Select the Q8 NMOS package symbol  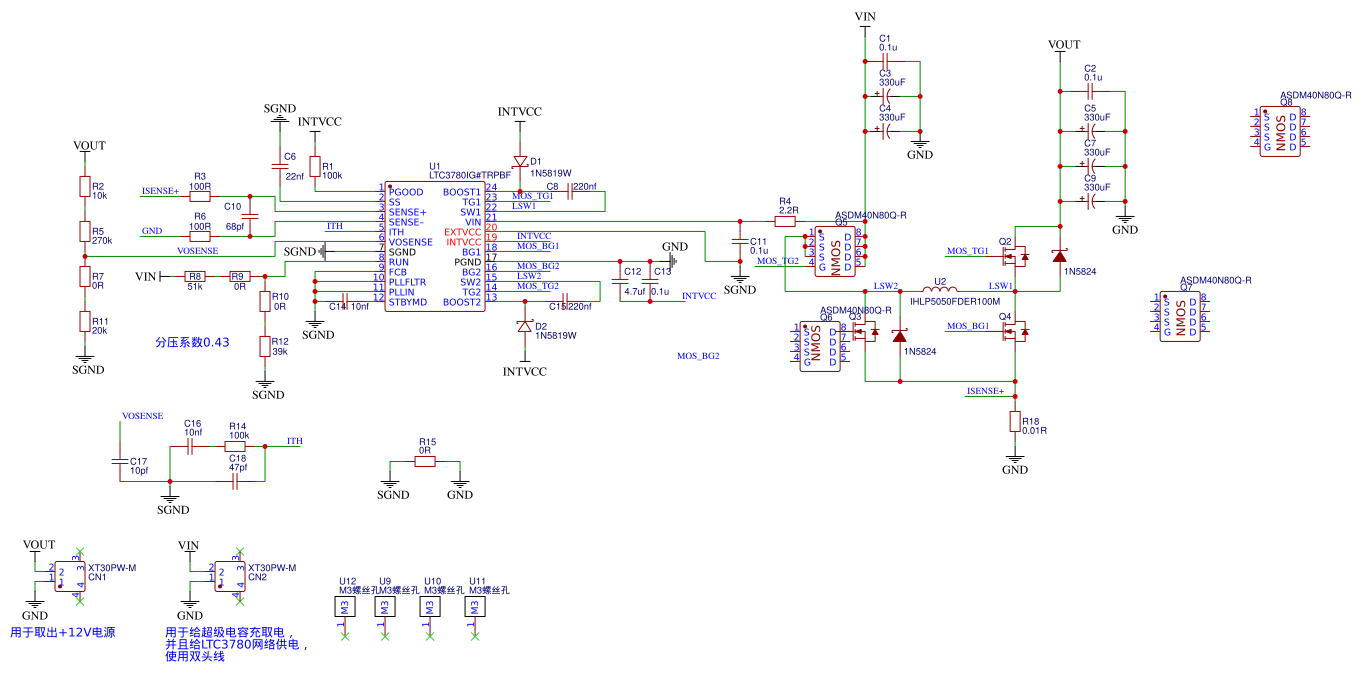click(x=1279, y=129)
